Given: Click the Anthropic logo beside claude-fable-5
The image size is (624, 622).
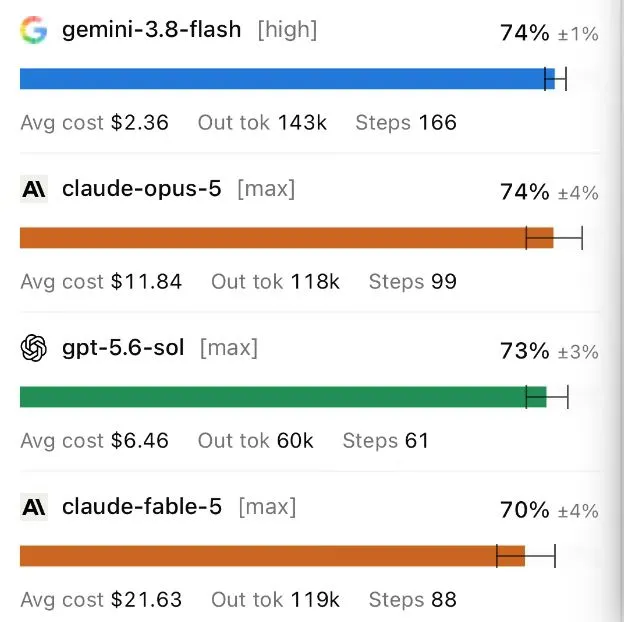Looking at the screenshot, I should click(x=34, y=507).
